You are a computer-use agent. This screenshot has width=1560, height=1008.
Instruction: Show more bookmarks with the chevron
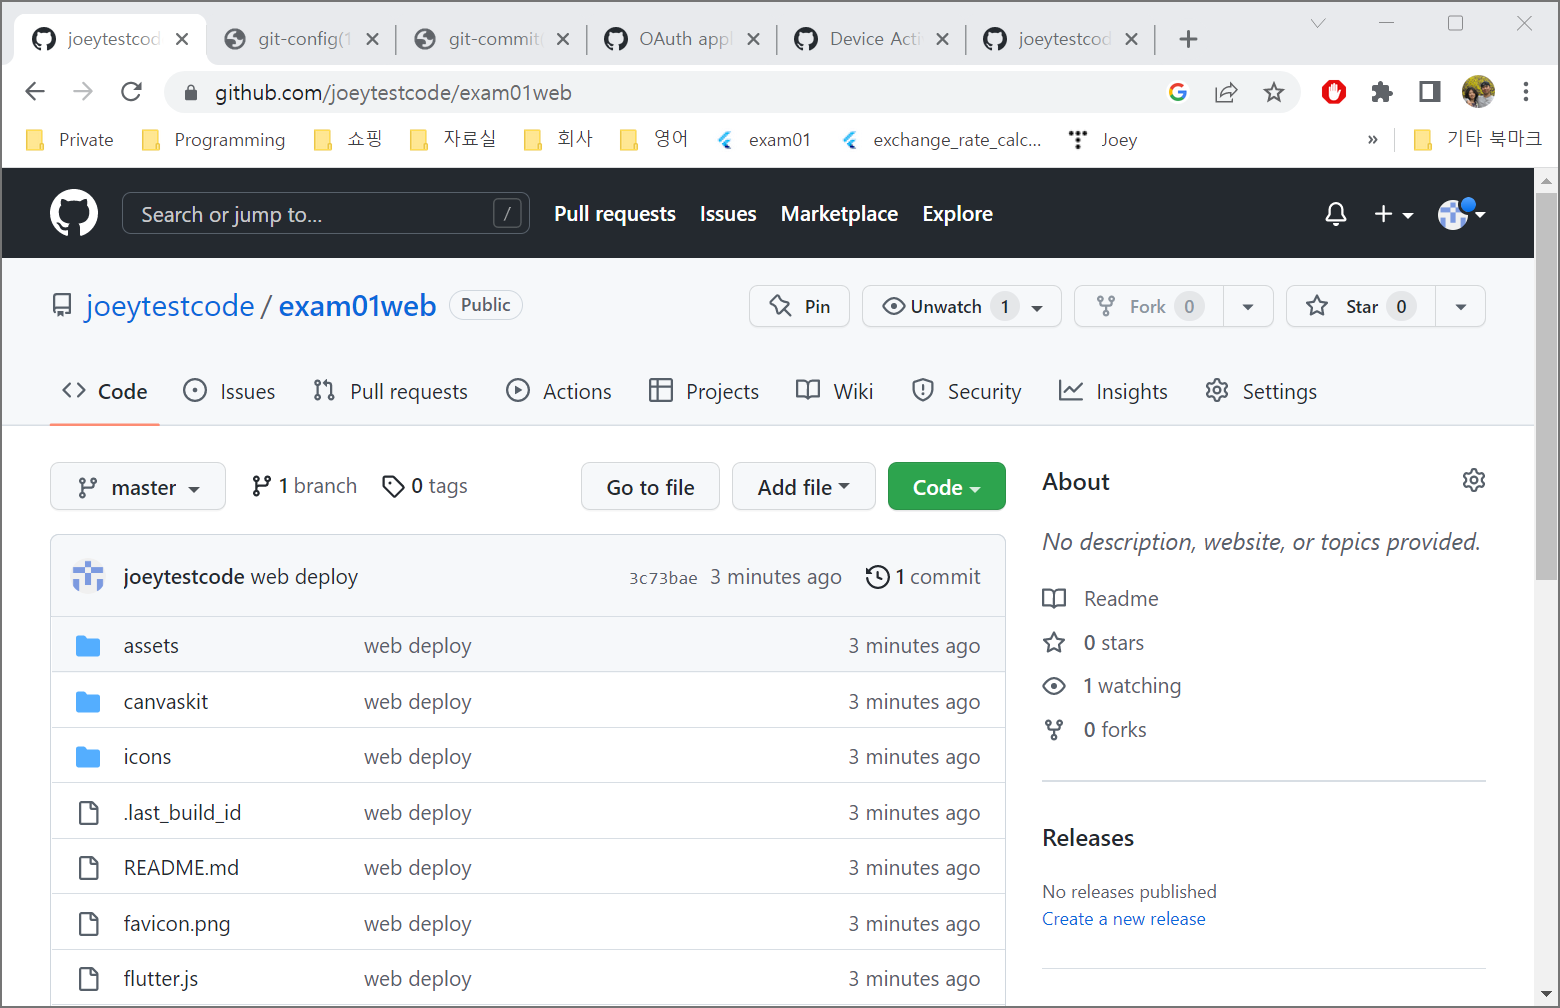[x=1373, y=140]
